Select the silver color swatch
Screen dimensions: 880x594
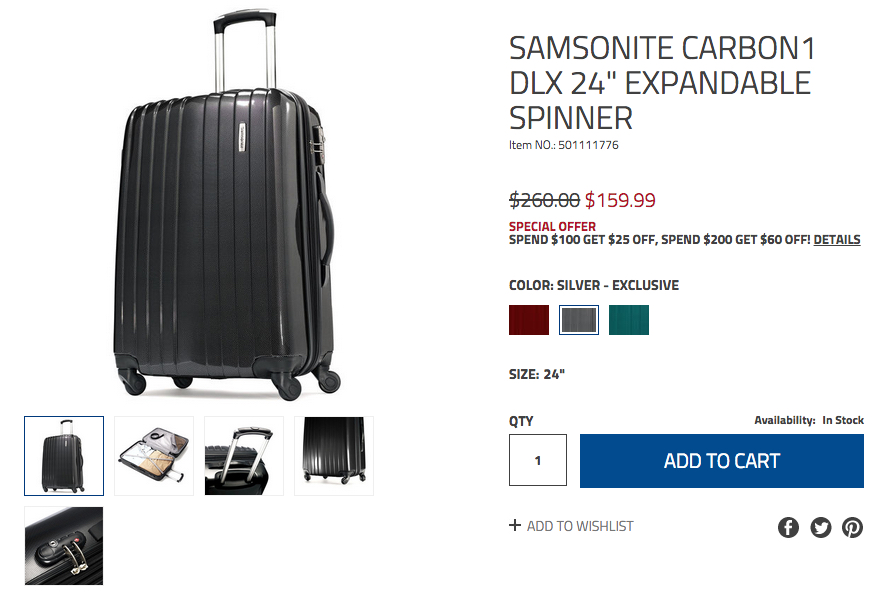(x=579, y=320)
